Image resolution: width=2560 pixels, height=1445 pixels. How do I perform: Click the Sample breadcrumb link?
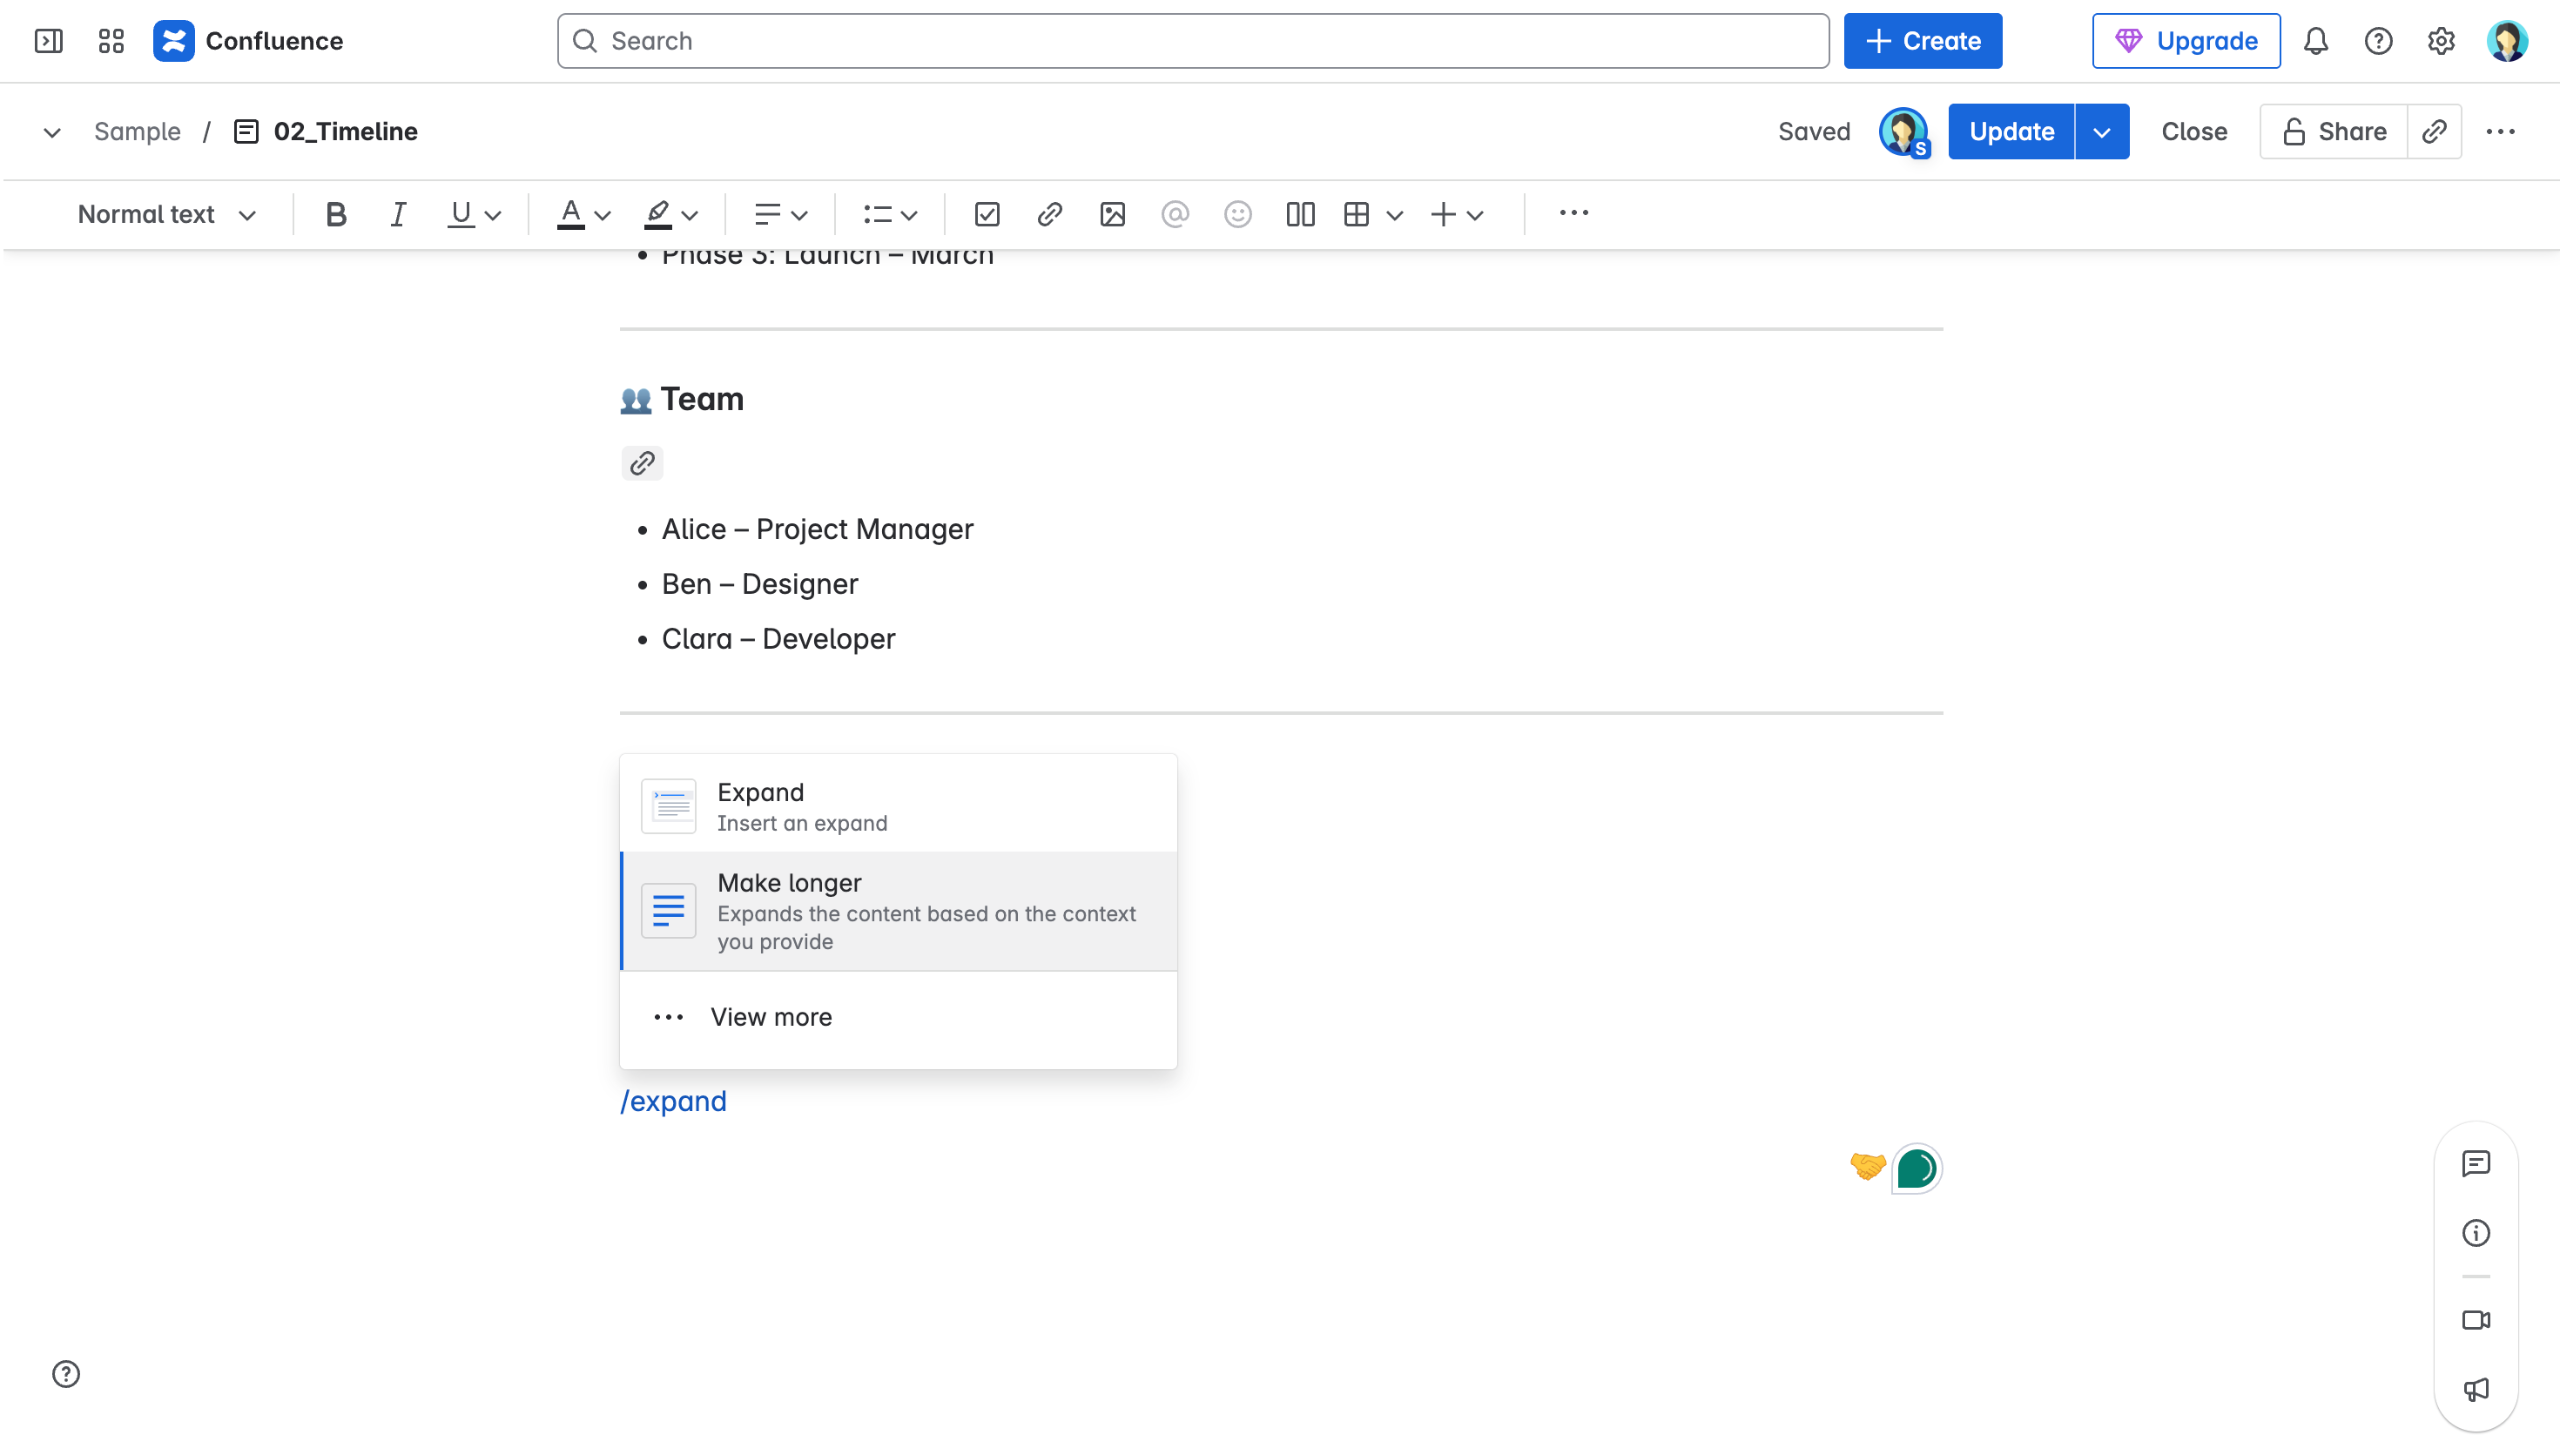137,131
